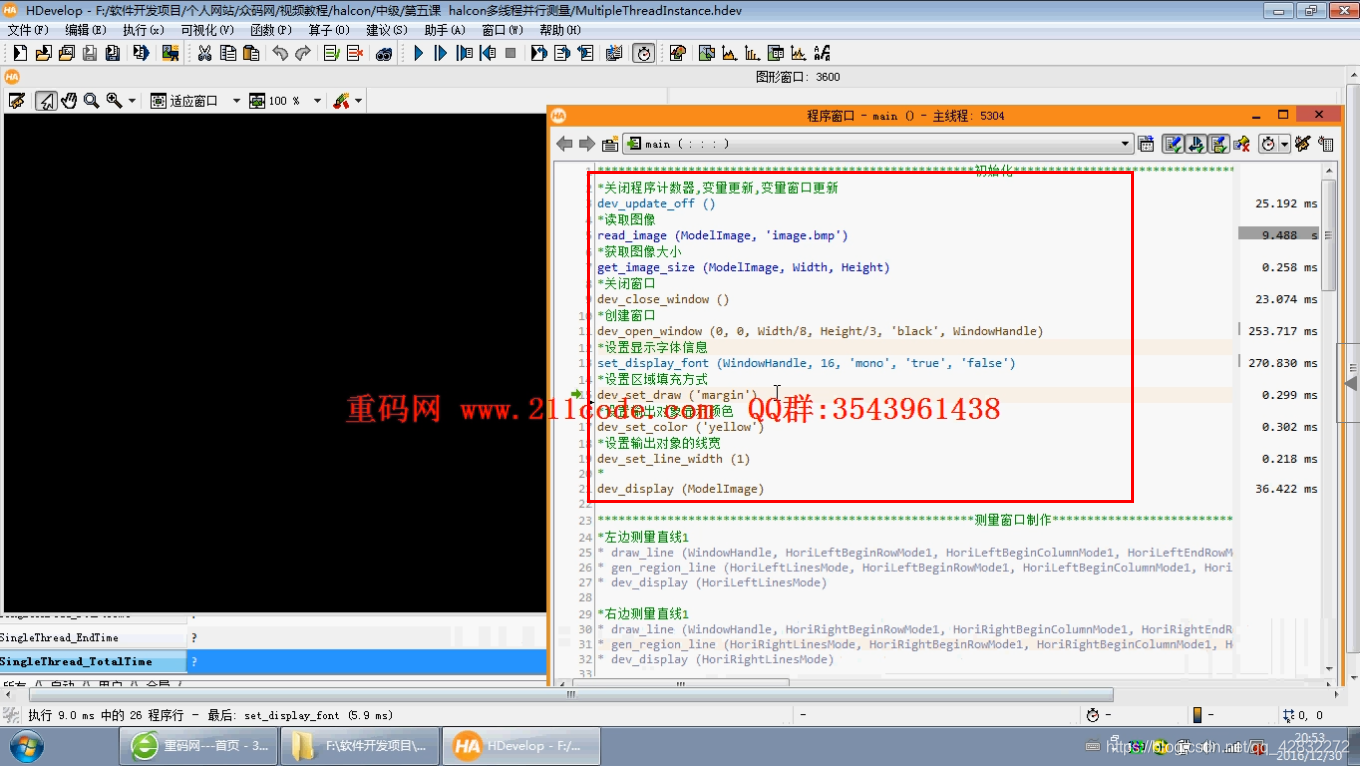Open the draw color/paint dropdown arrow
Viewport: 1360px width, 766px height.
coord(358,101)
